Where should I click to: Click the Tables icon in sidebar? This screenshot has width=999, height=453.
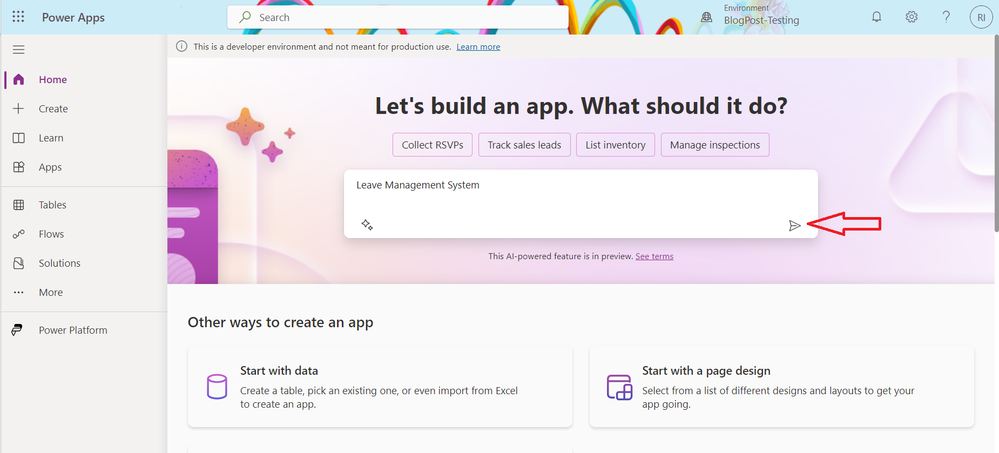point(18,205)
